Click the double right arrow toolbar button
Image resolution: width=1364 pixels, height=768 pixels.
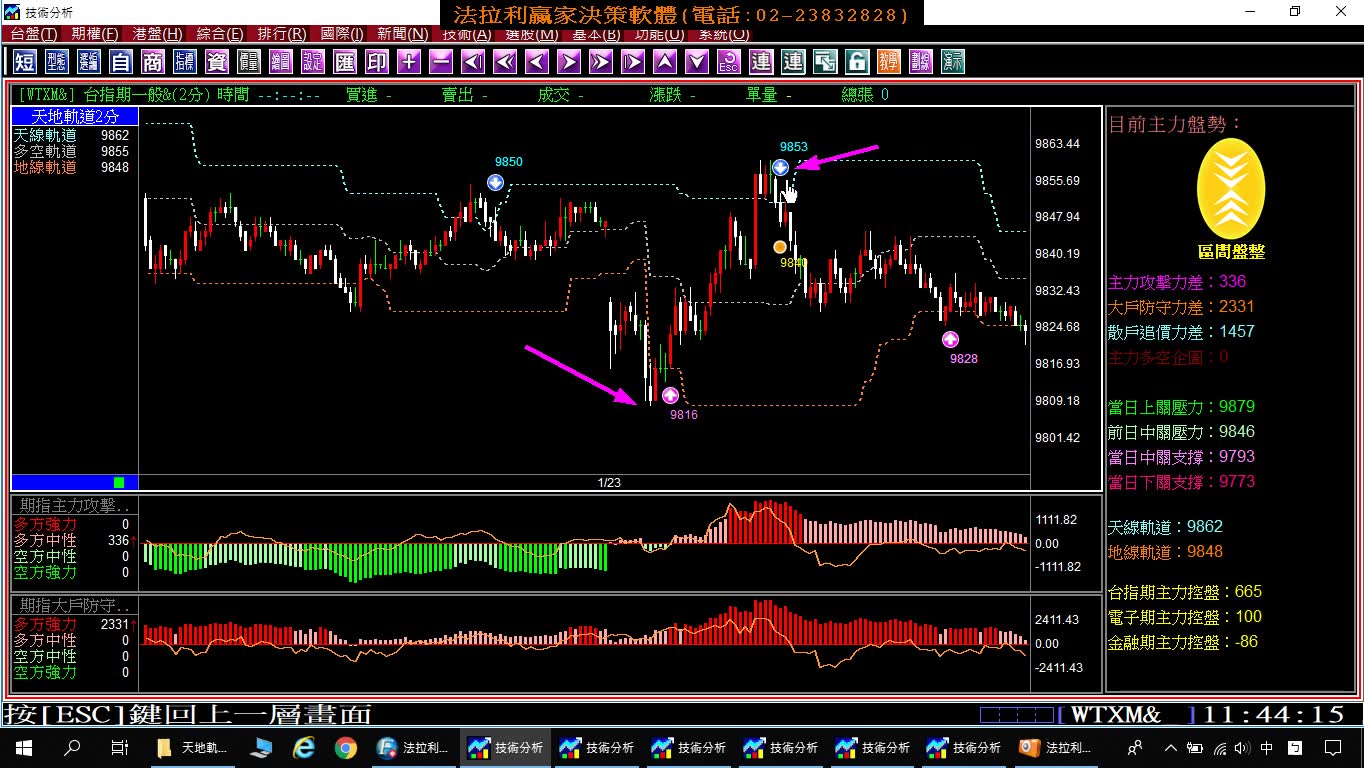pyautogui.click(x=601, y=61)
